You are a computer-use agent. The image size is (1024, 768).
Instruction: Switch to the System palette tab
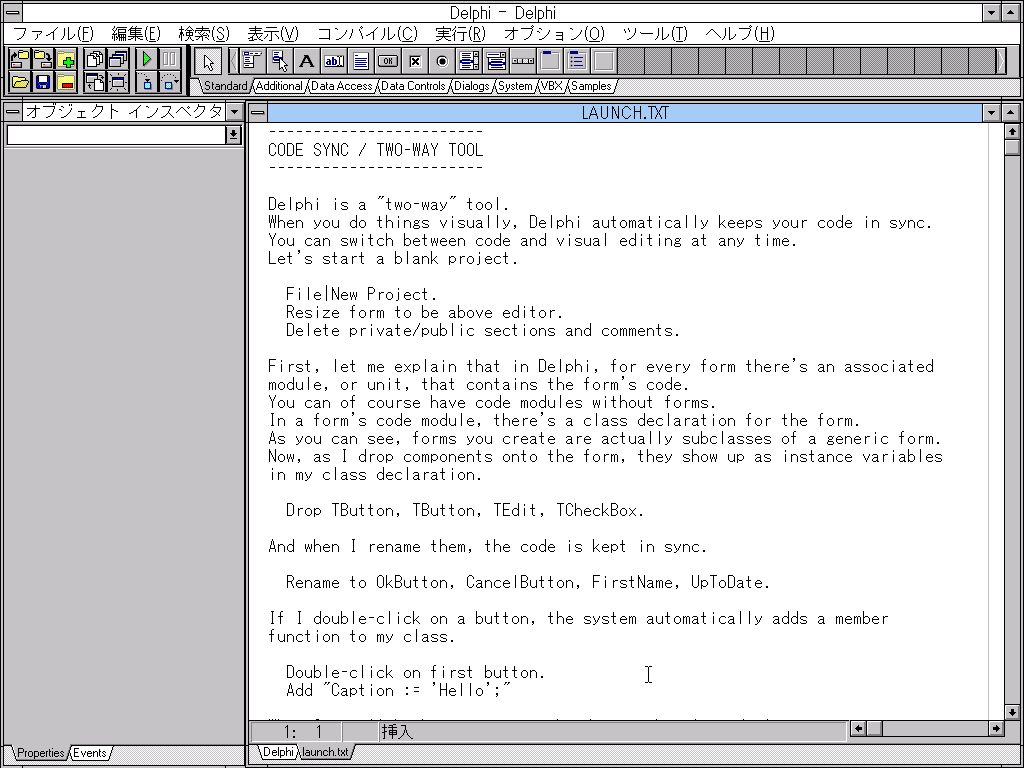point(515,86)
